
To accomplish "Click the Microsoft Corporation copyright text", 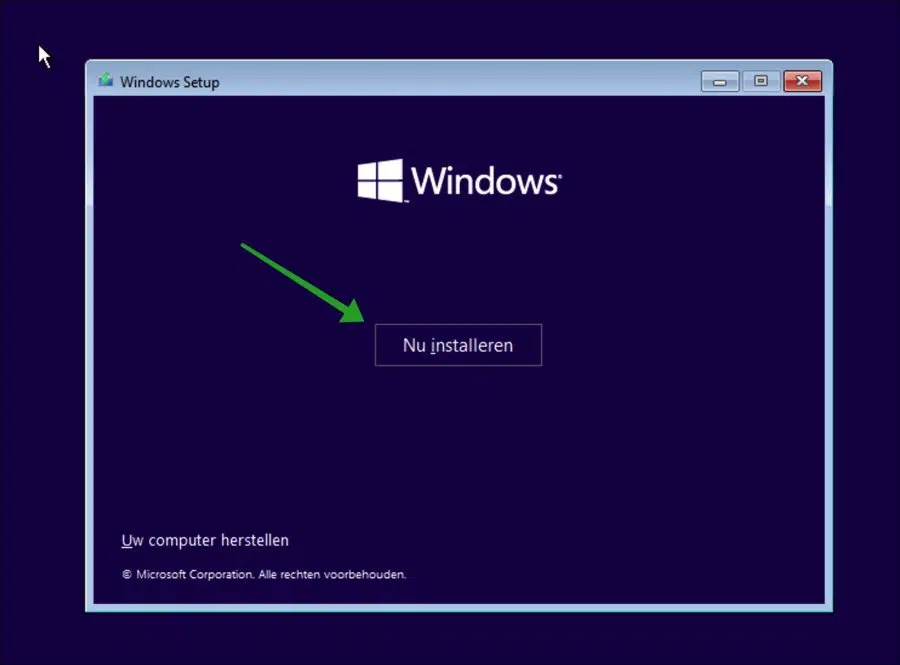I will pyautogui.click(x=264, y=574).
